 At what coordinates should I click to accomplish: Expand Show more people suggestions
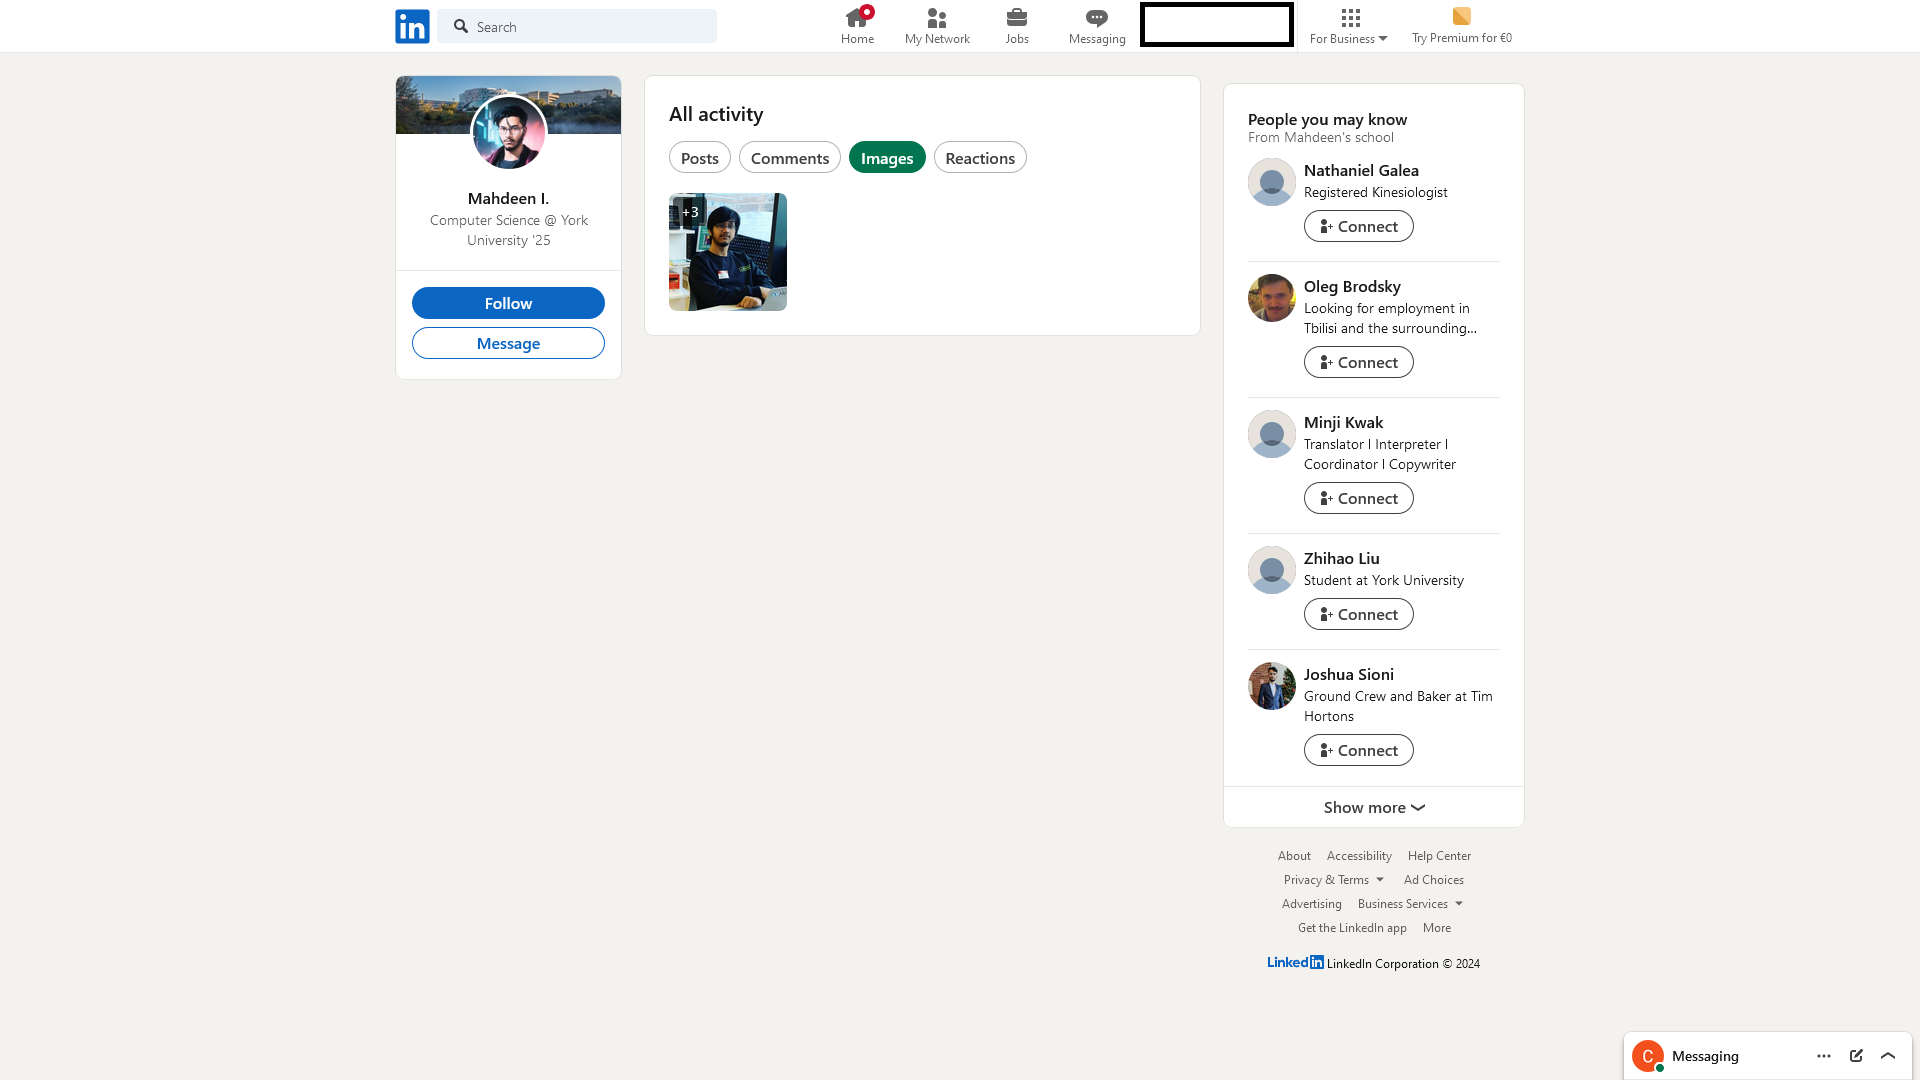pyautogui.click(x=1374, y=807)
